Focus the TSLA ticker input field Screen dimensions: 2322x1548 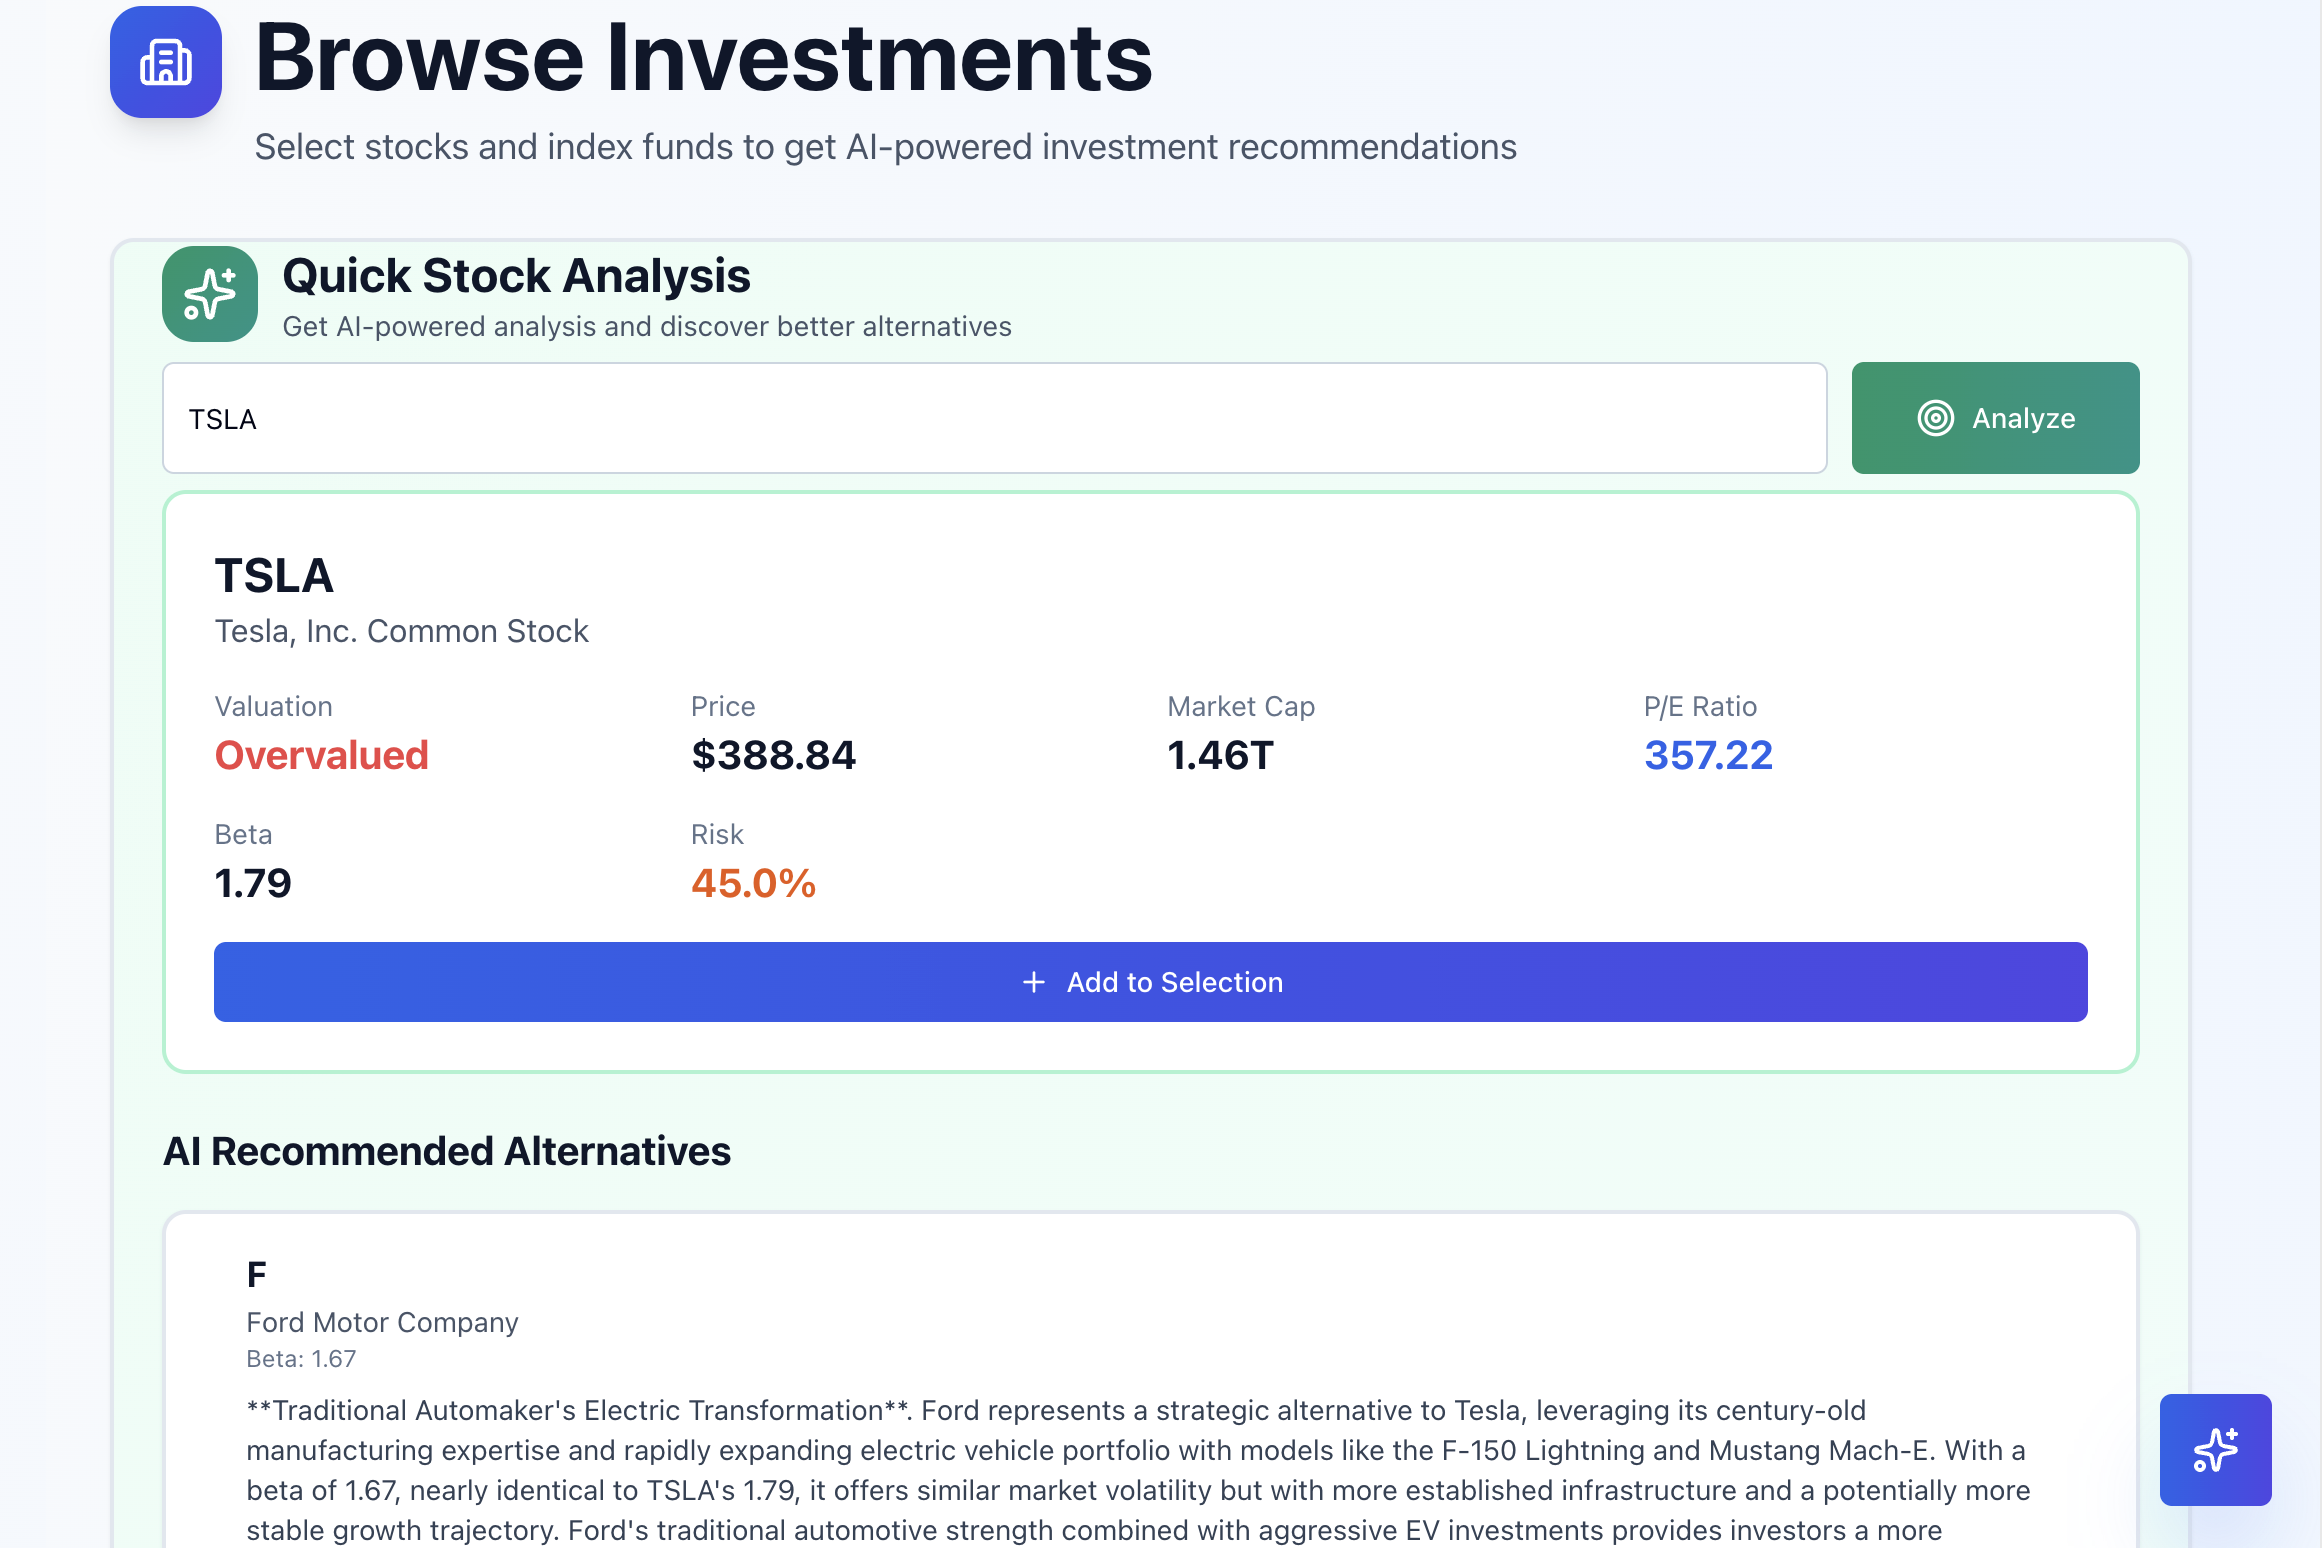tap(994, 418)
